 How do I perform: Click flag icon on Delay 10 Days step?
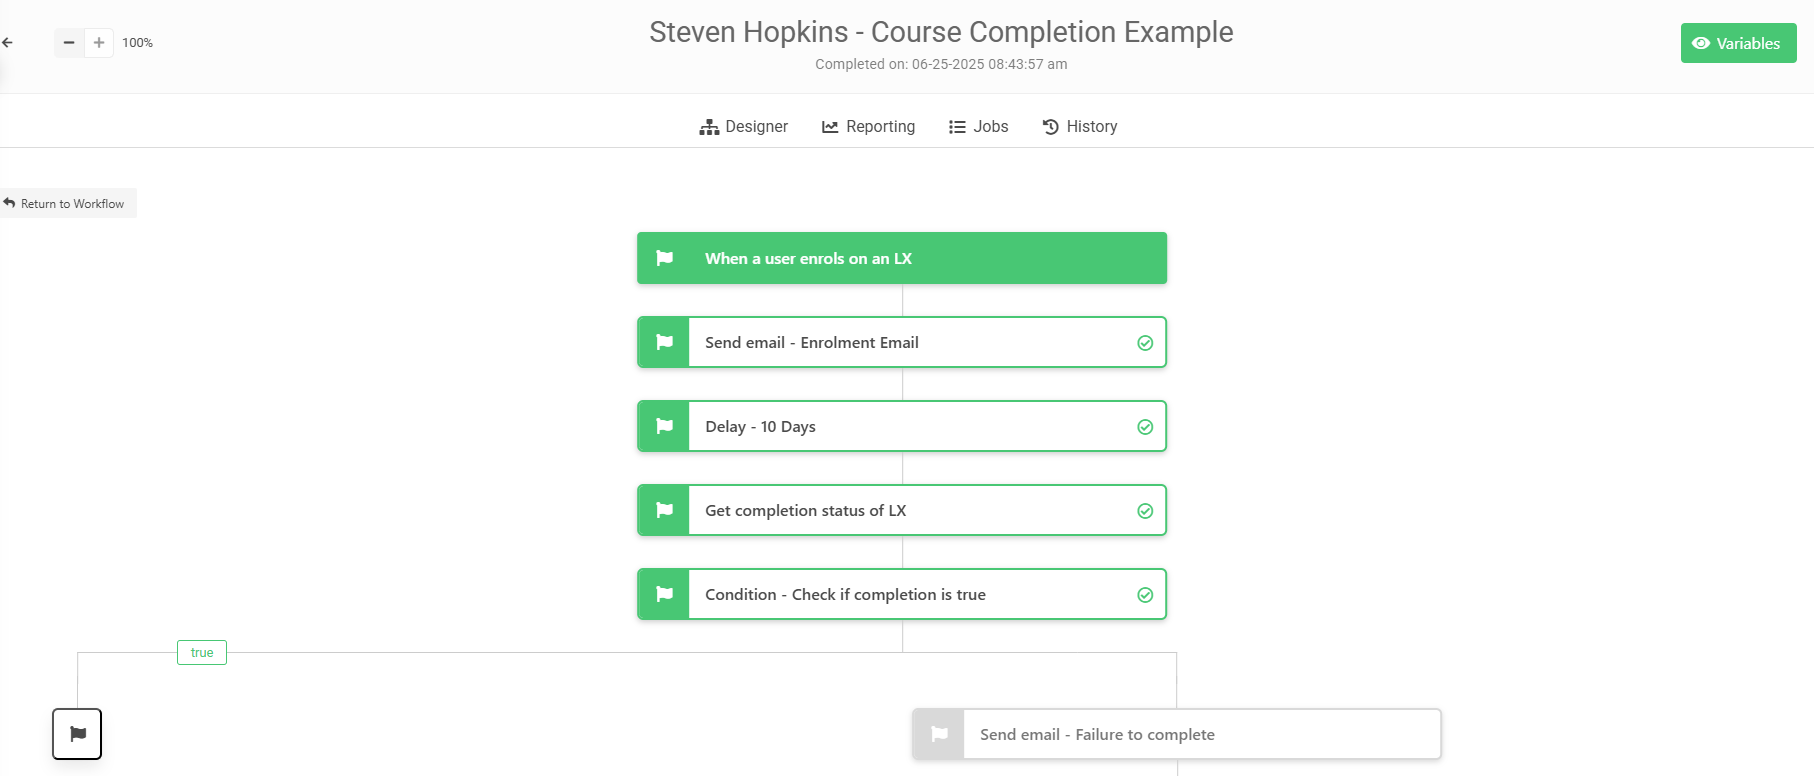[664, 426]
